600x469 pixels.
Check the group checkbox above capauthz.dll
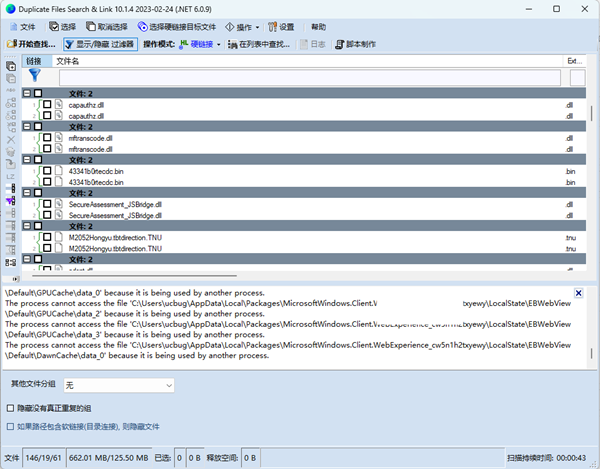click(38, 93)
